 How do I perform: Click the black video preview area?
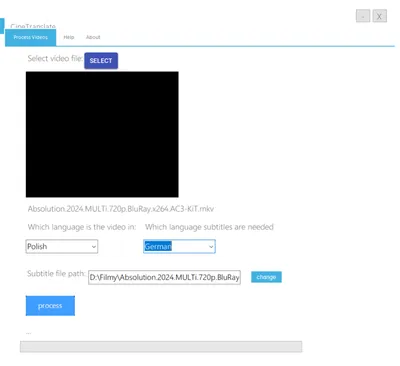102,134
